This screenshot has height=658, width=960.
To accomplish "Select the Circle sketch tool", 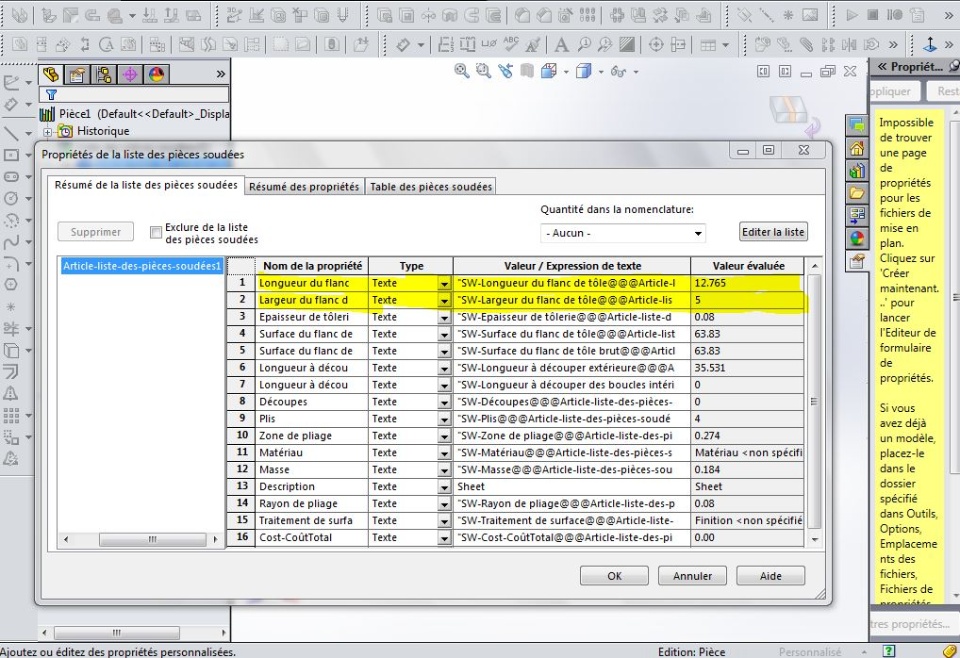I will pyautogui.click(x=11, y=198).
